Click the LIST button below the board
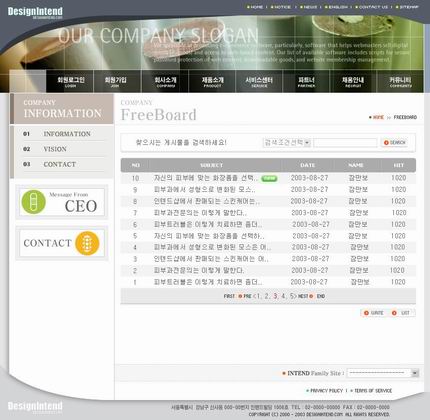The height and width of the screenshot is (420, 430). (401, 313)
